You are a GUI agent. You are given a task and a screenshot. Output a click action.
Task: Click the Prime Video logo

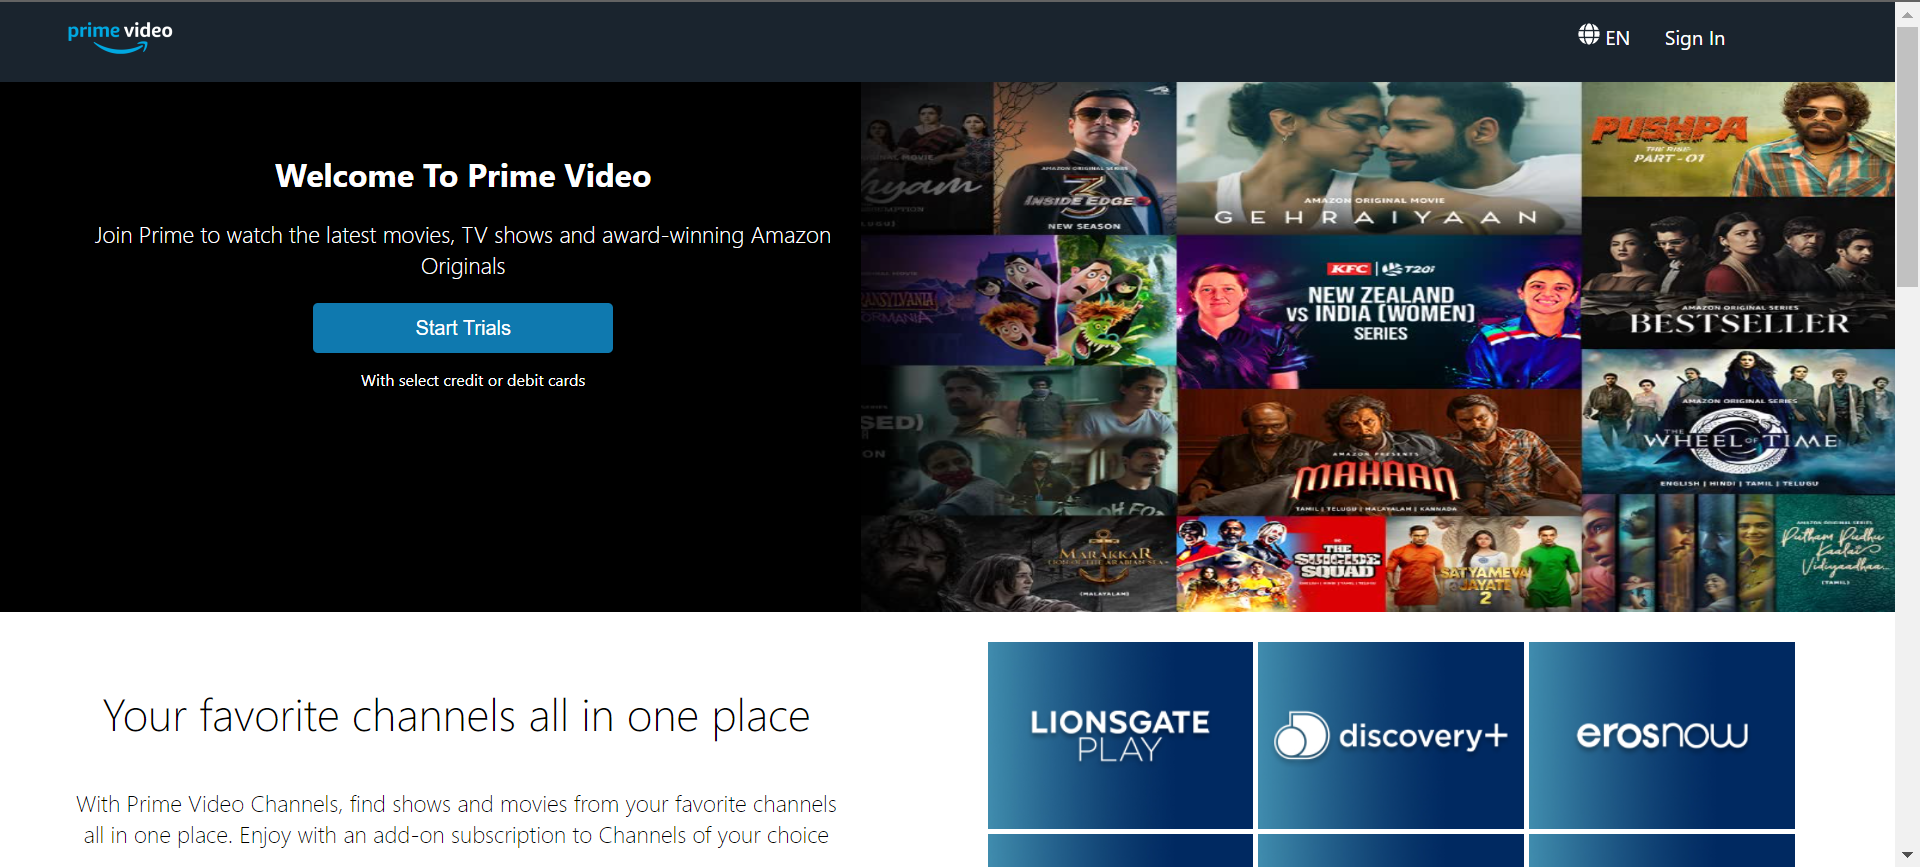click(x=120, y=37)
